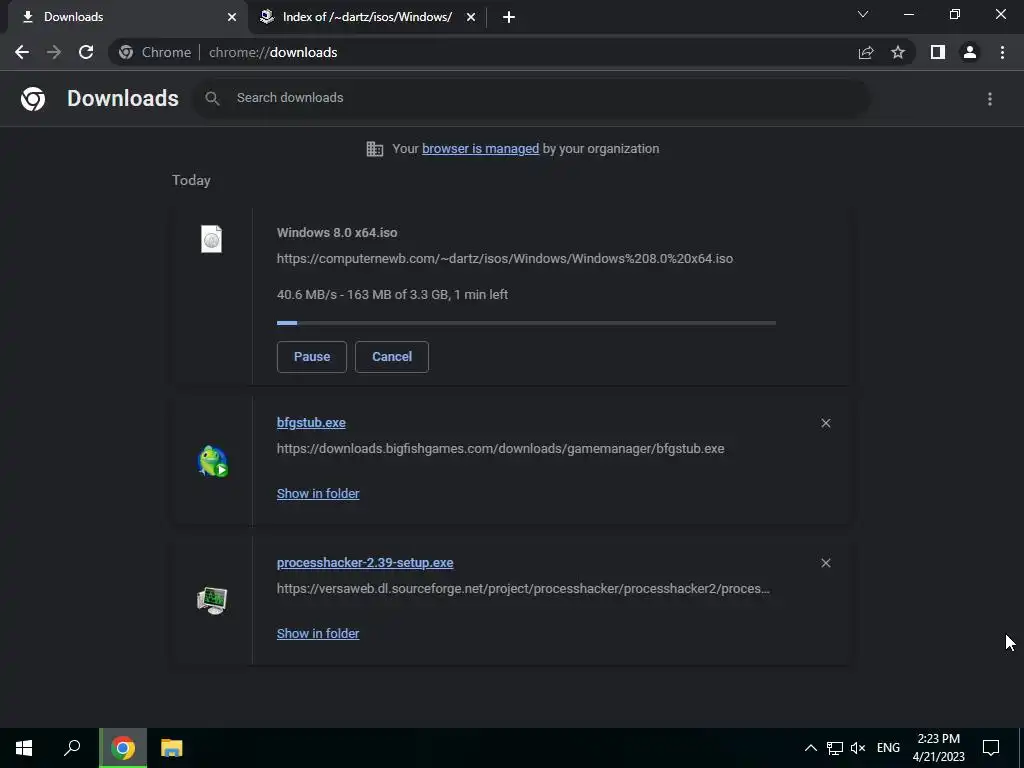Screen dimensions: 1024x768
Task: Show bfgstub.exe in folder
Action: point(318,494)
